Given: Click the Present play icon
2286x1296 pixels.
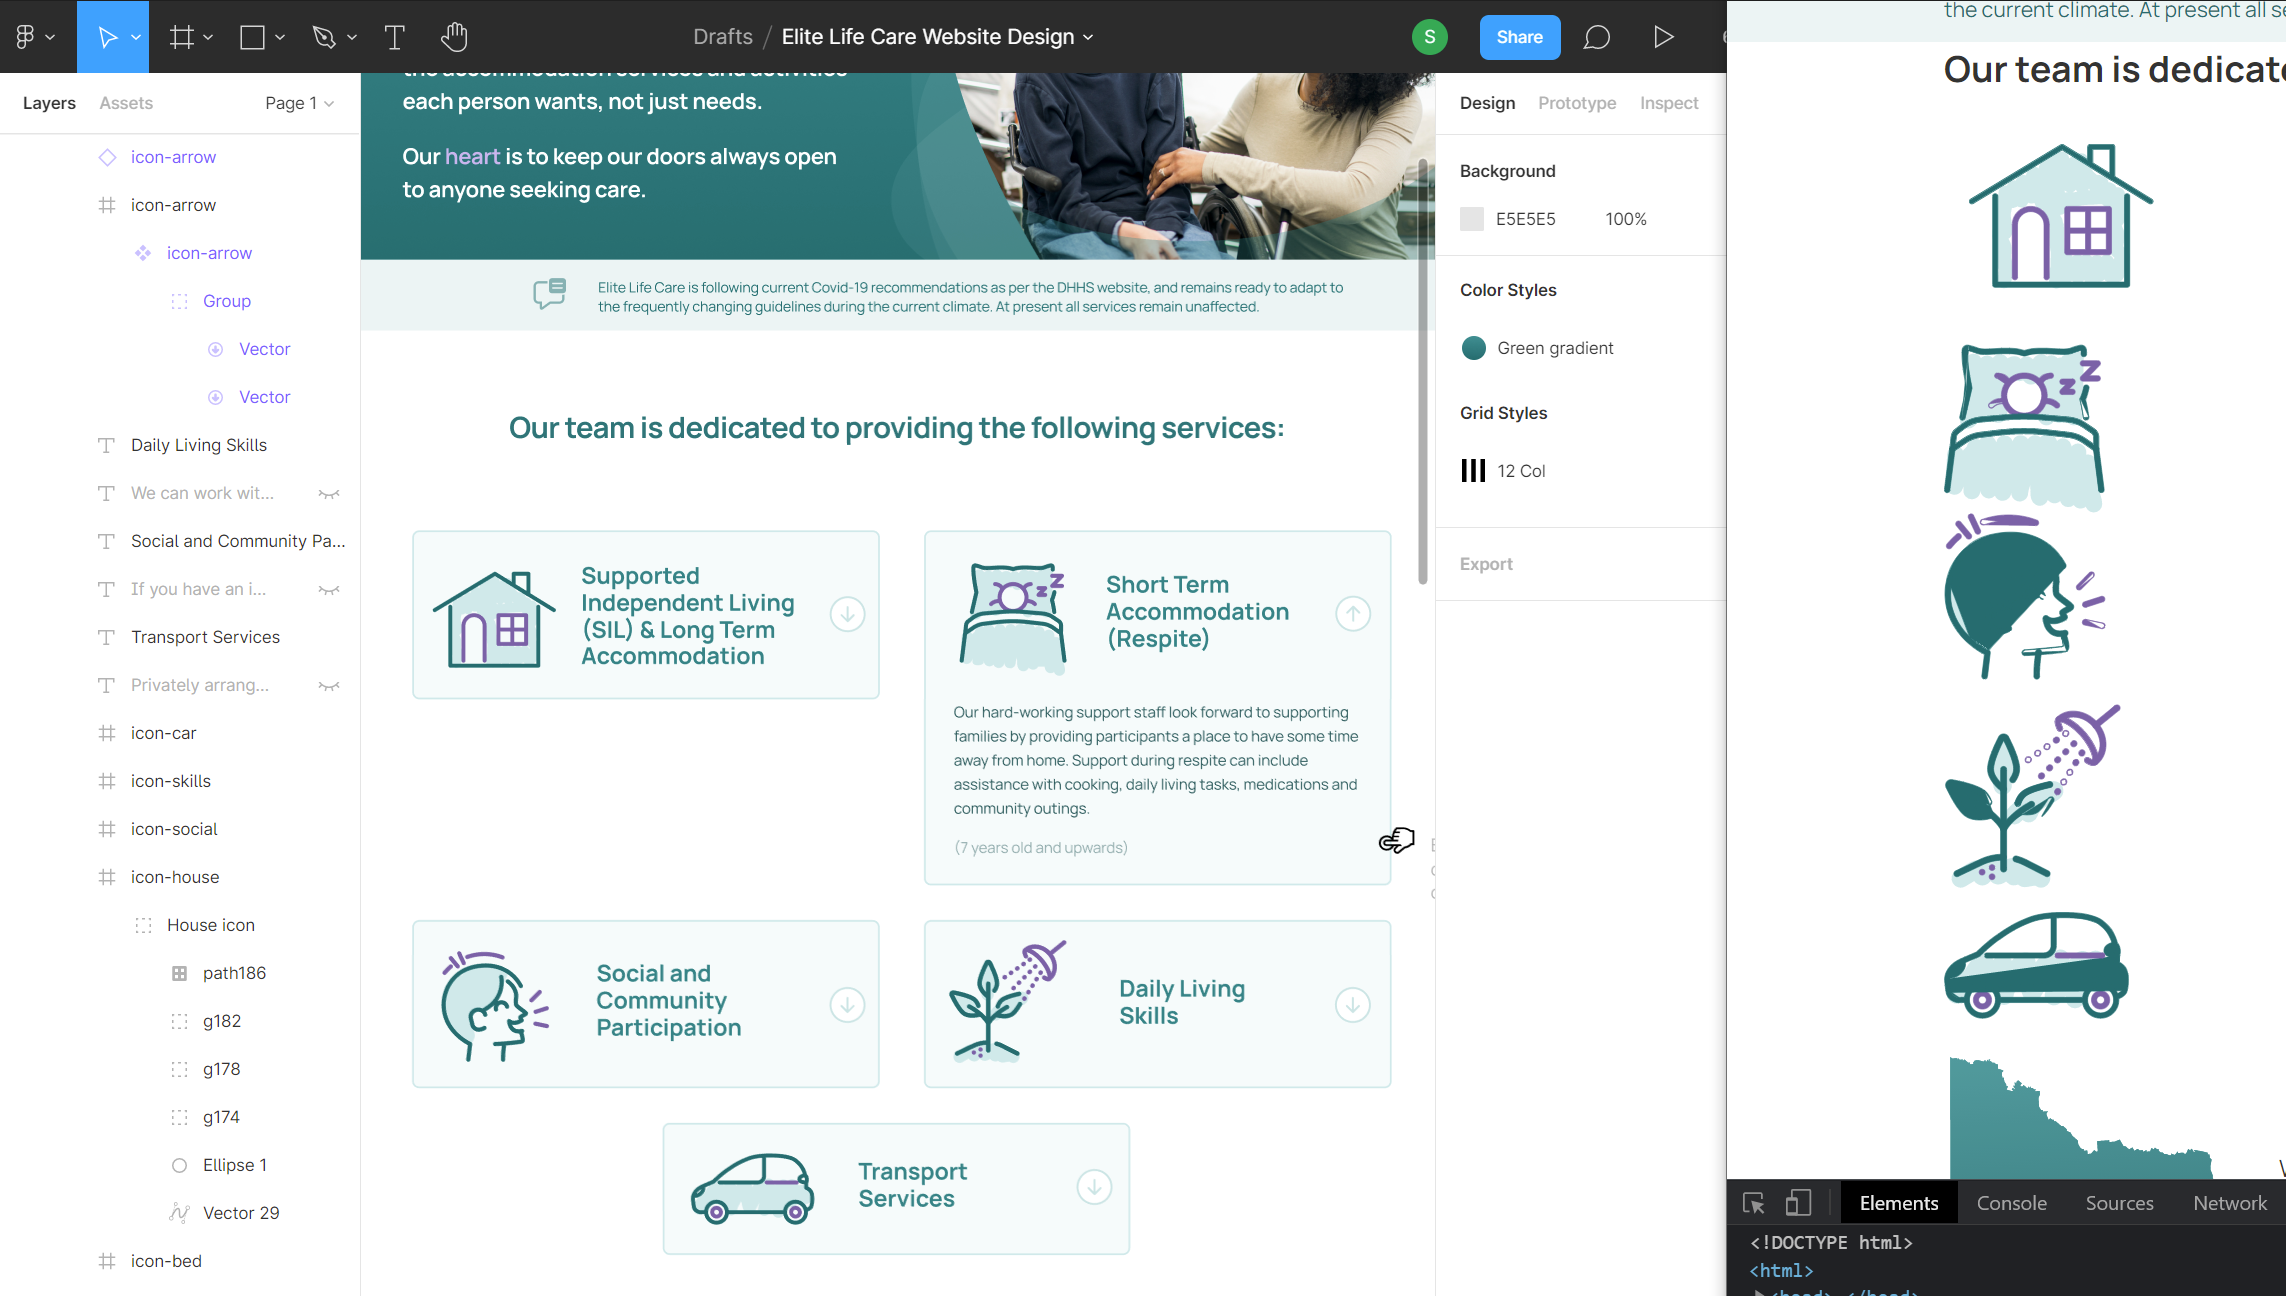Looking at the screenshot, I should point(1663,37).
